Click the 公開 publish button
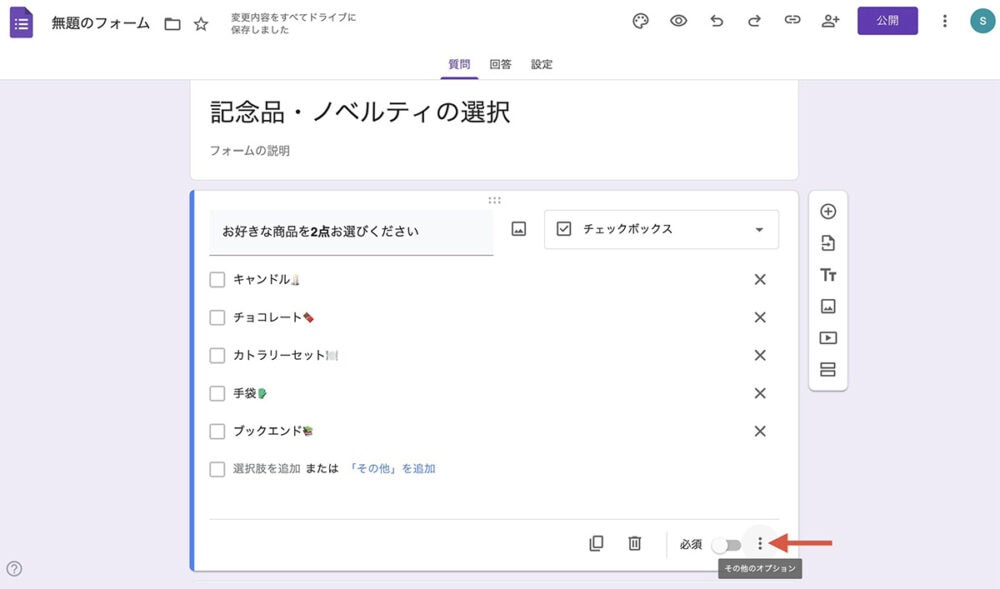 888,20
